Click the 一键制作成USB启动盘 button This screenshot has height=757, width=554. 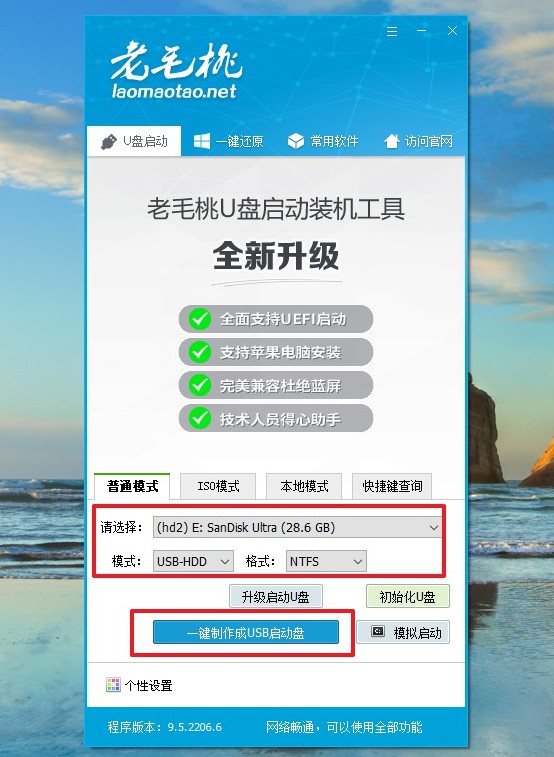click(x=246, y=632)
